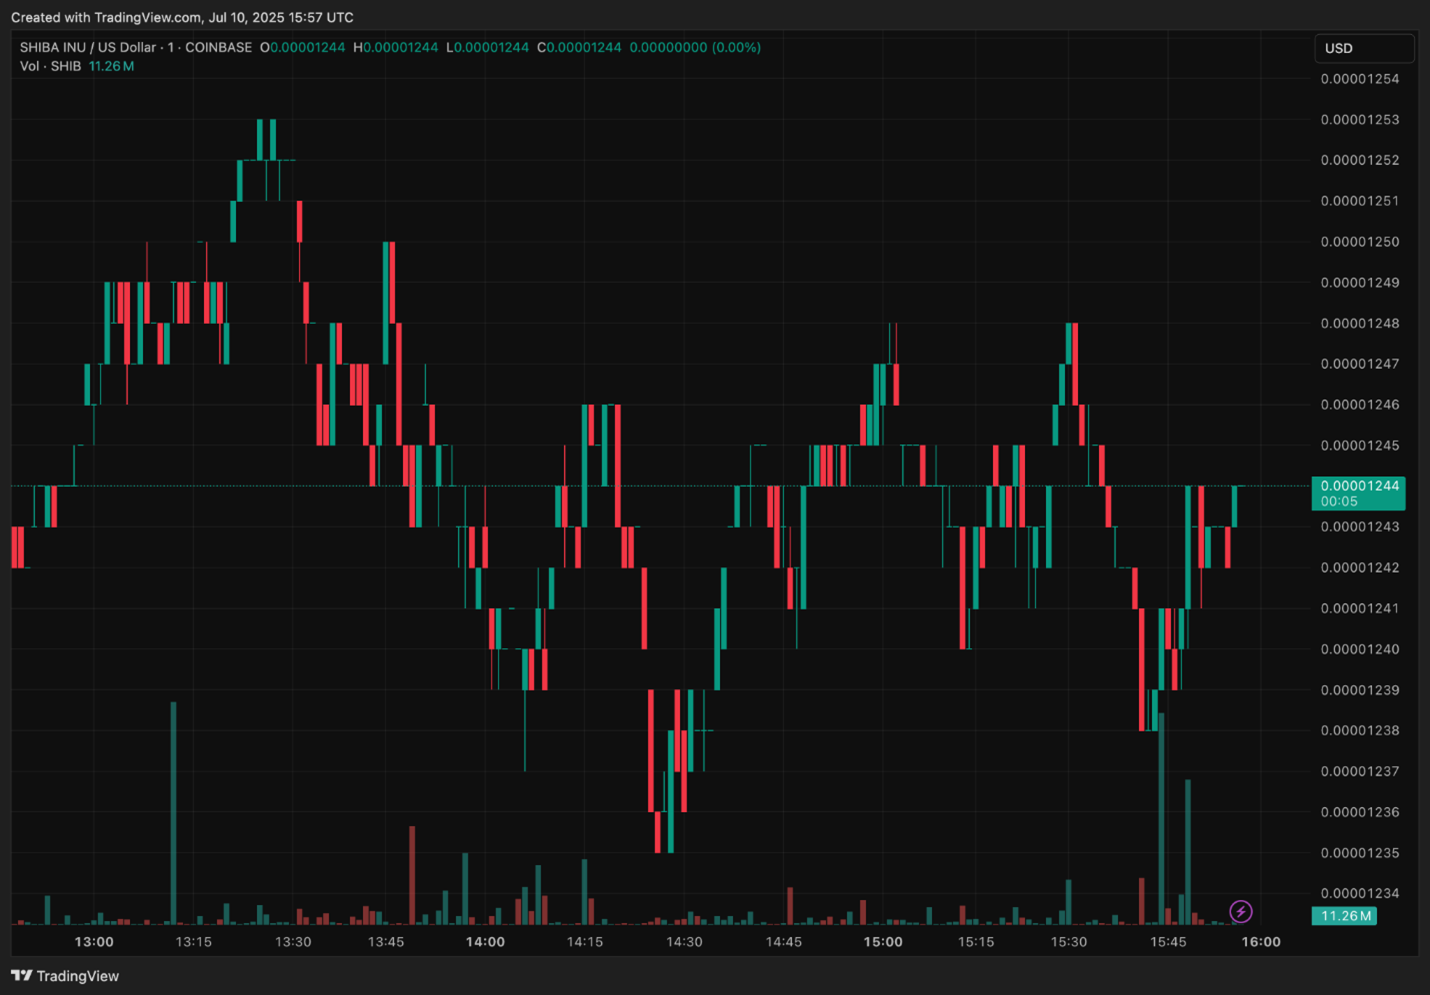Screen dimensions: 1430x995
Task: Click the 0.00001254 price scale label
Action: 1359,79
